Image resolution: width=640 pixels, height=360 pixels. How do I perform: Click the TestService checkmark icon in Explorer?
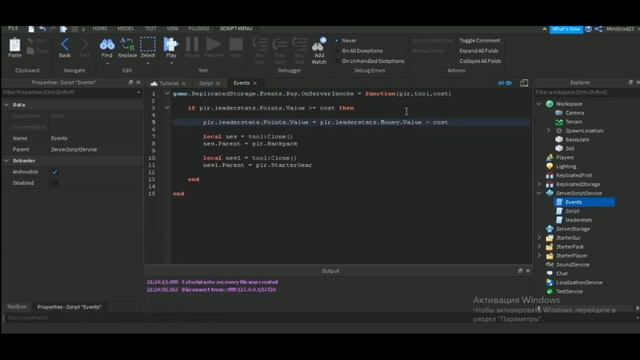pos(550,291)
